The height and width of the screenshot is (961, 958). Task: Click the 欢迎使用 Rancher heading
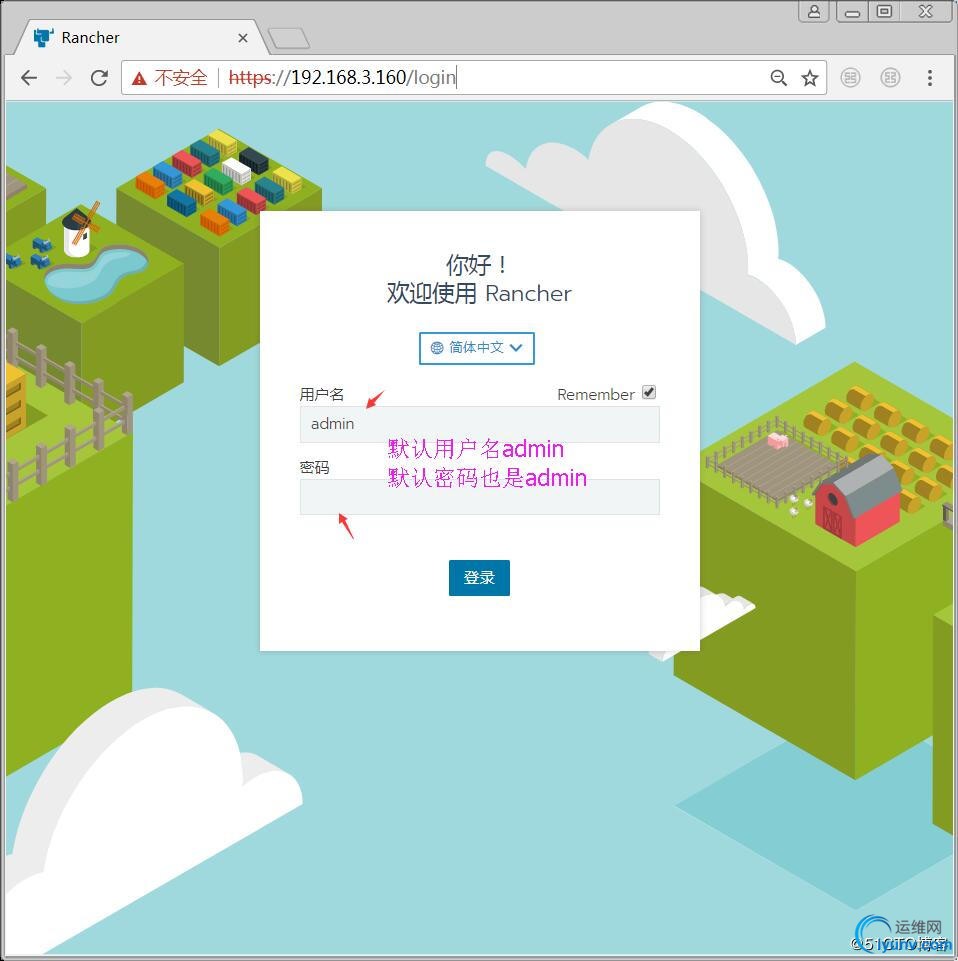click(479, 294)
